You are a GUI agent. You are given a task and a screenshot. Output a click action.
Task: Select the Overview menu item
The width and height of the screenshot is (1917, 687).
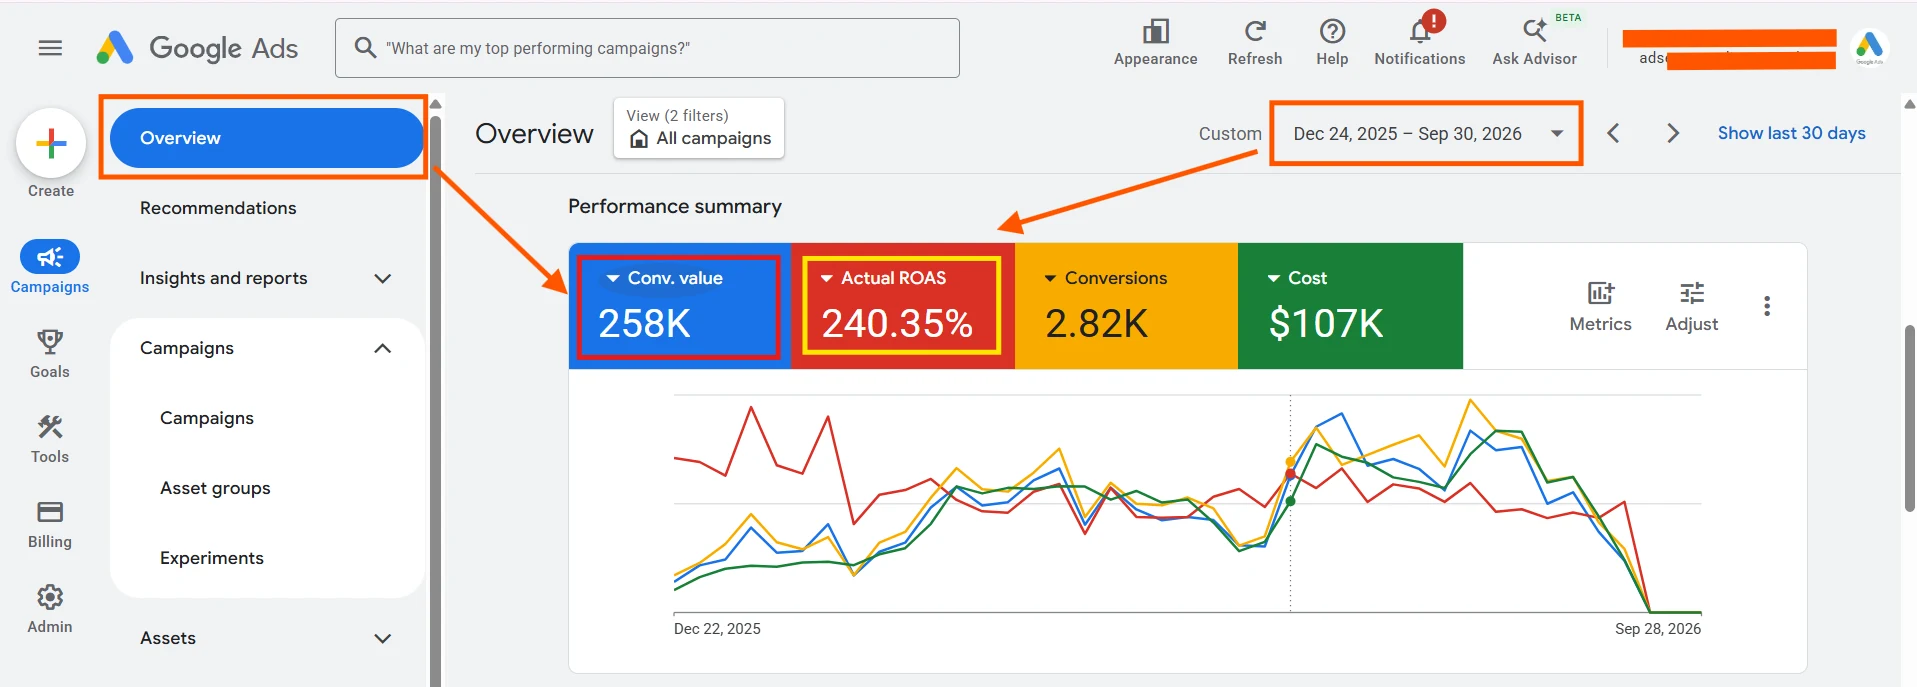[267, 138]
